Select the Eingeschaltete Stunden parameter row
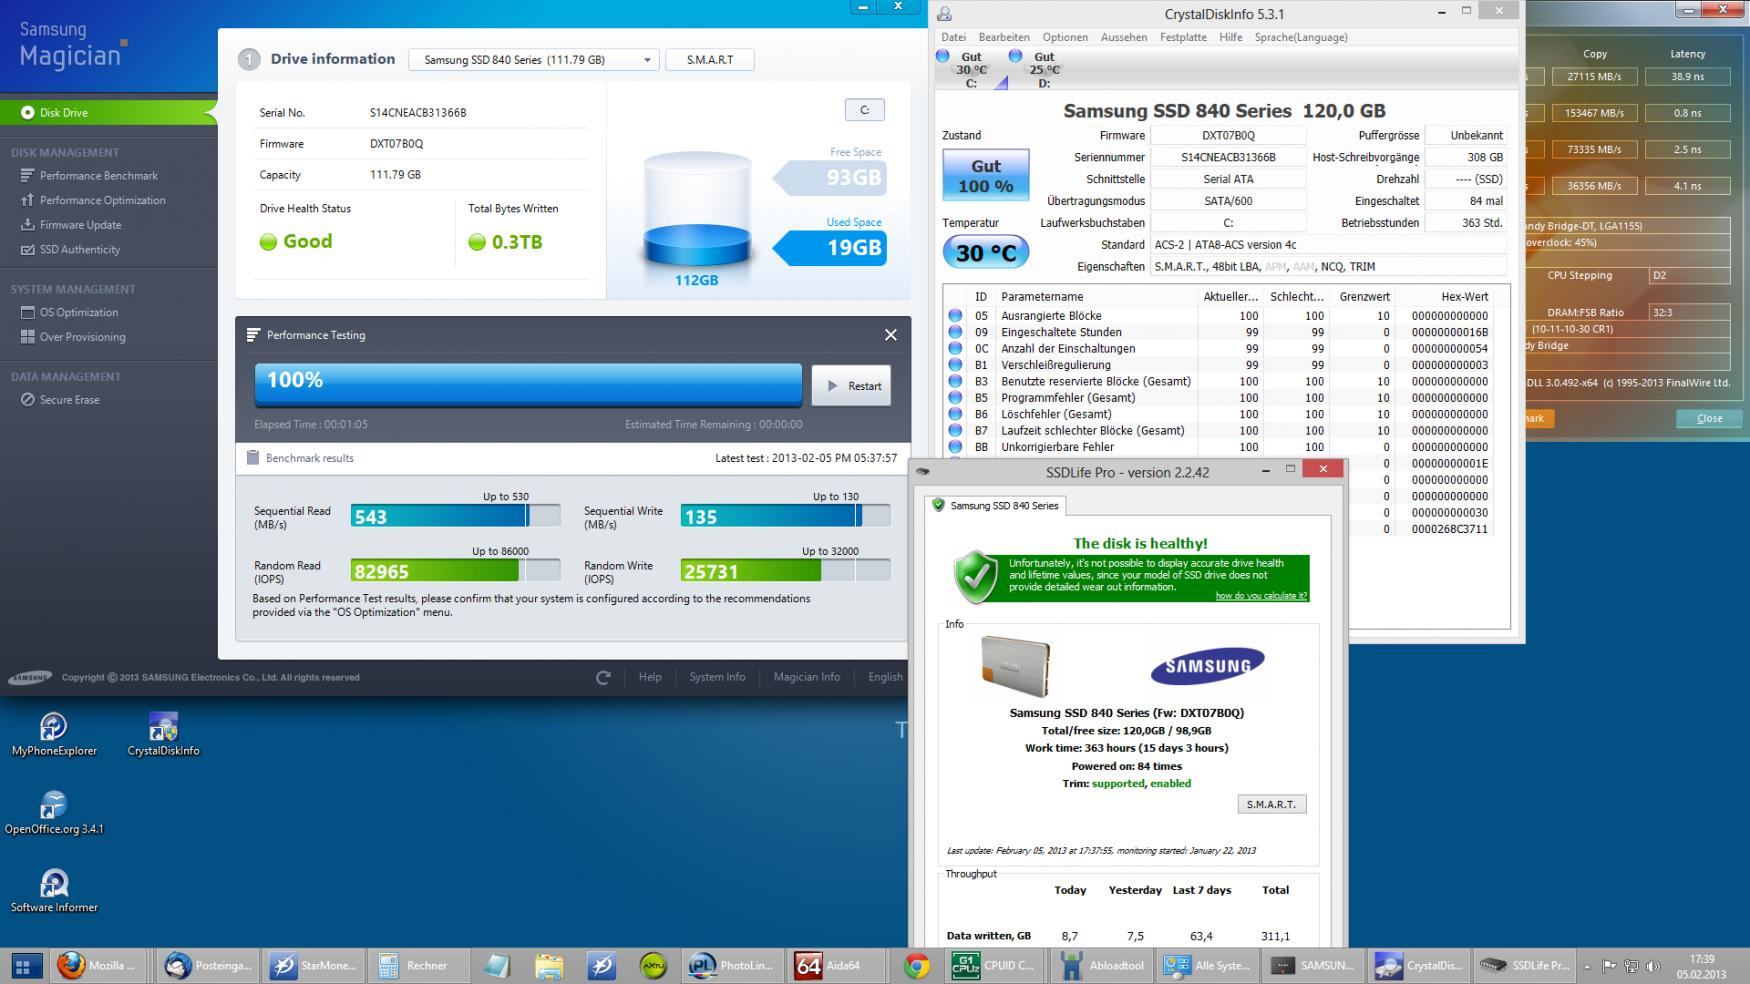This screenshot has height=984, width=1750. tap(1219, 332)
